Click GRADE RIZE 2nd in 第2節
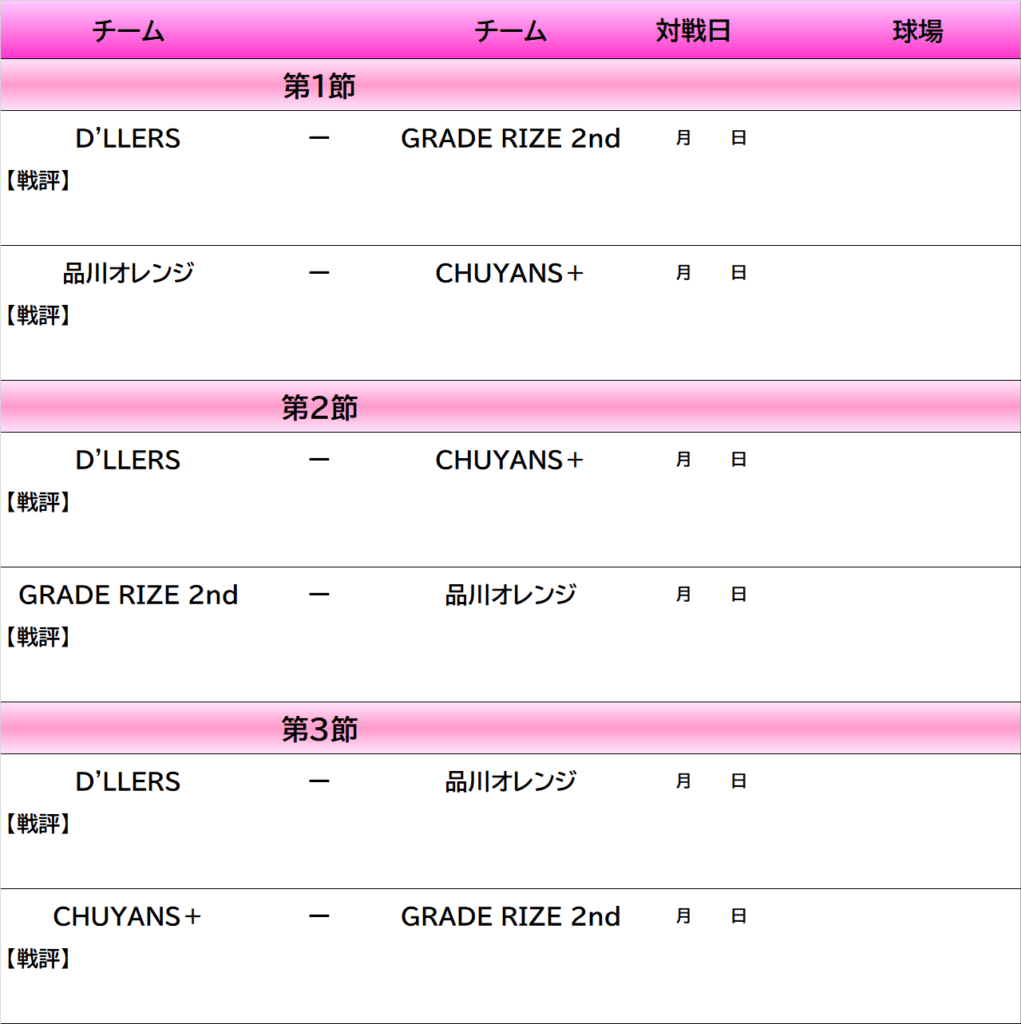1021x1024 pixels. click(x=128, y=595)
